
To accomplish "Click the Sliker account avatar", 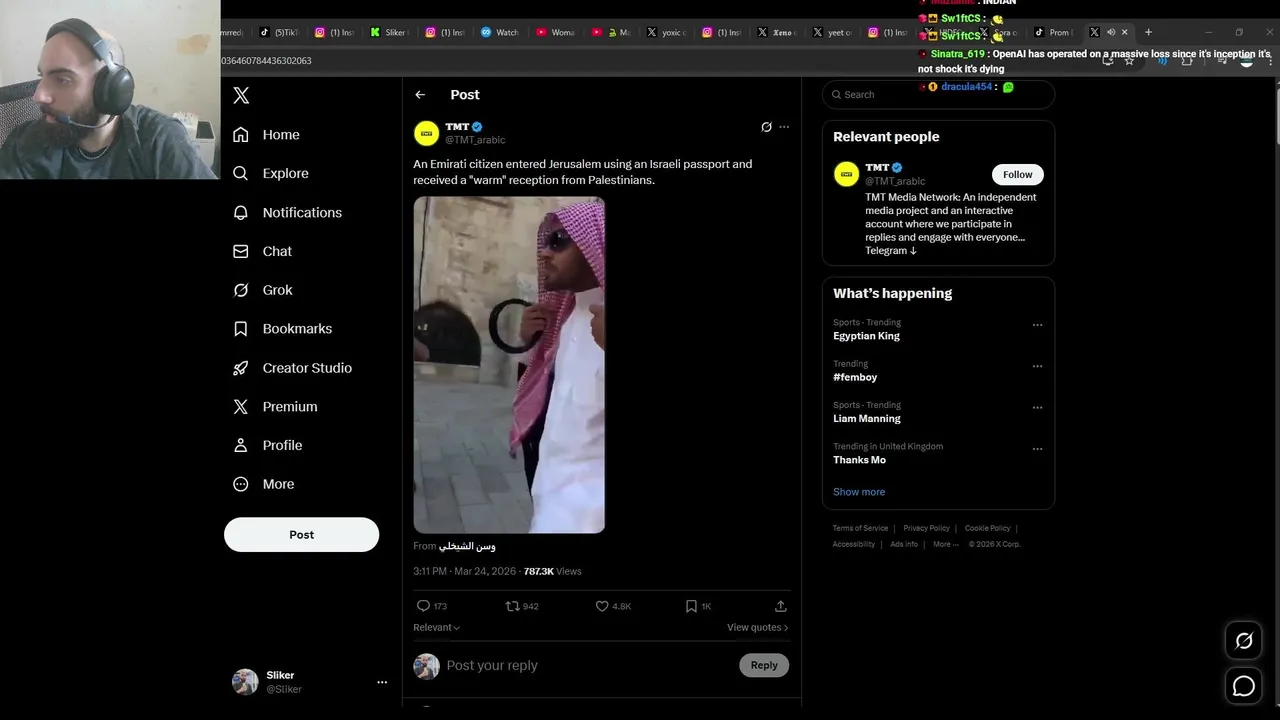I will pyautogui.click(x=245, y=682).
